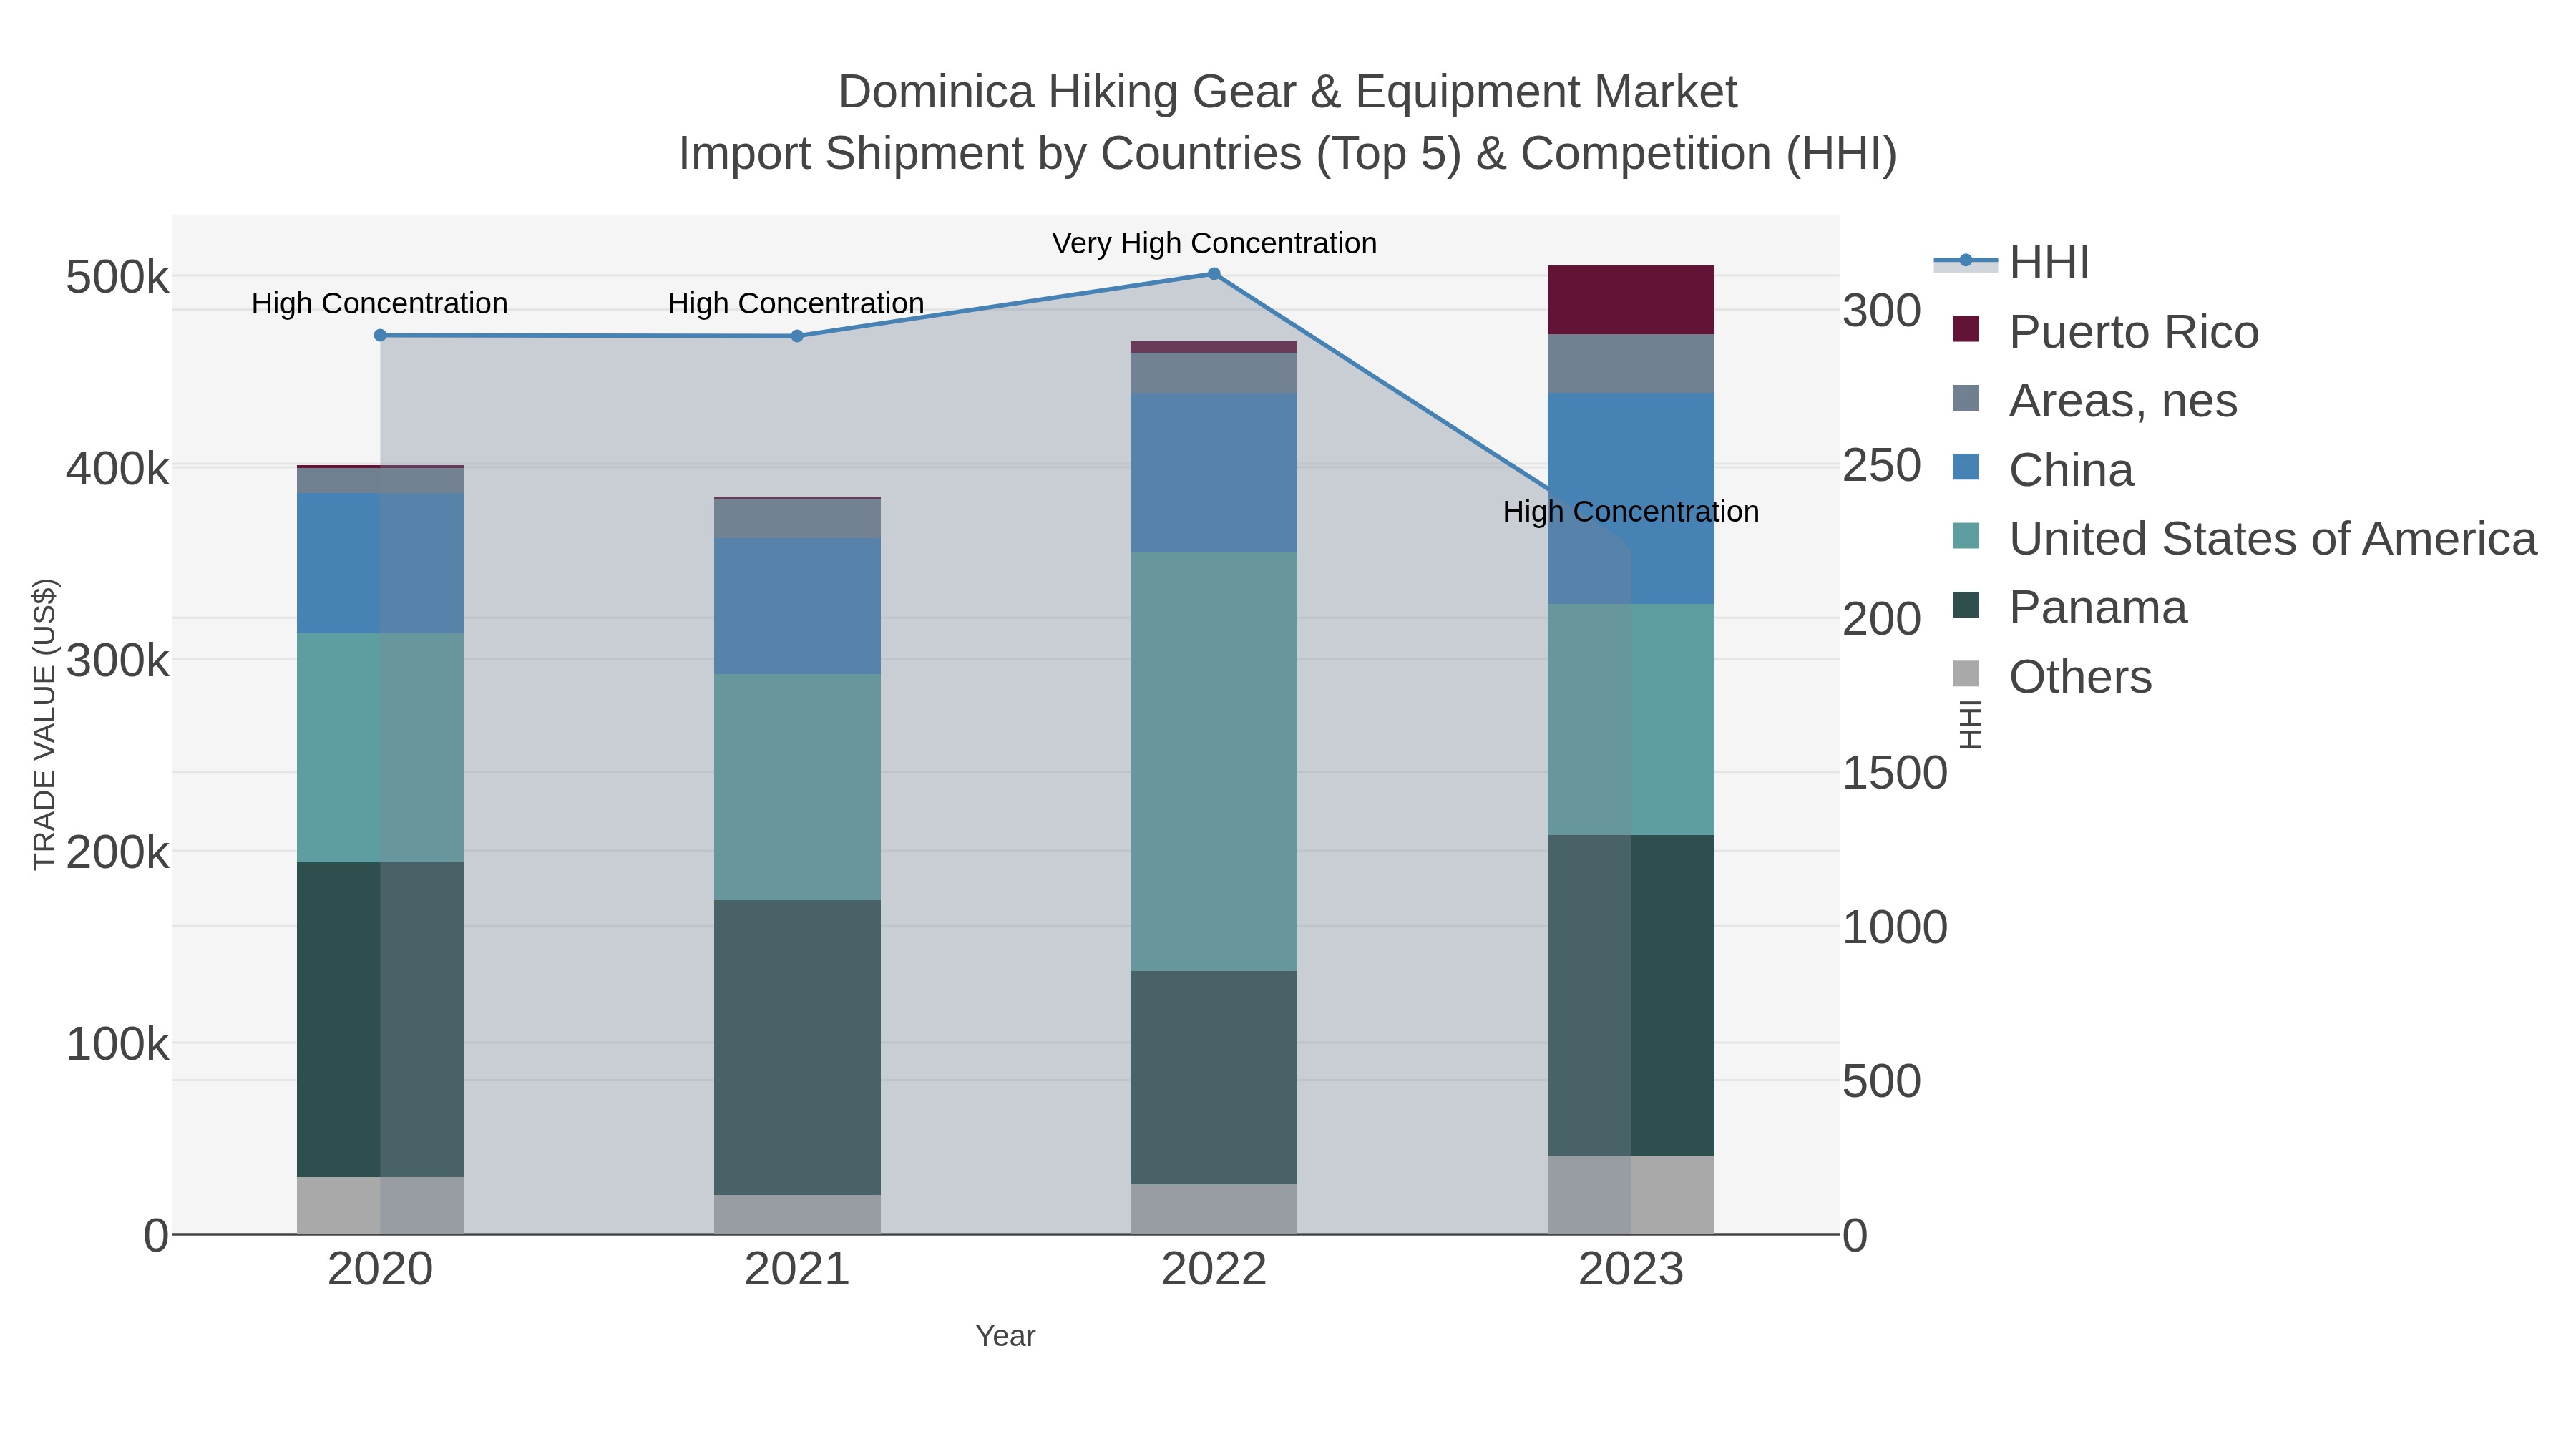Toggle the Puerto Rico legend entry

(2105, 332)
